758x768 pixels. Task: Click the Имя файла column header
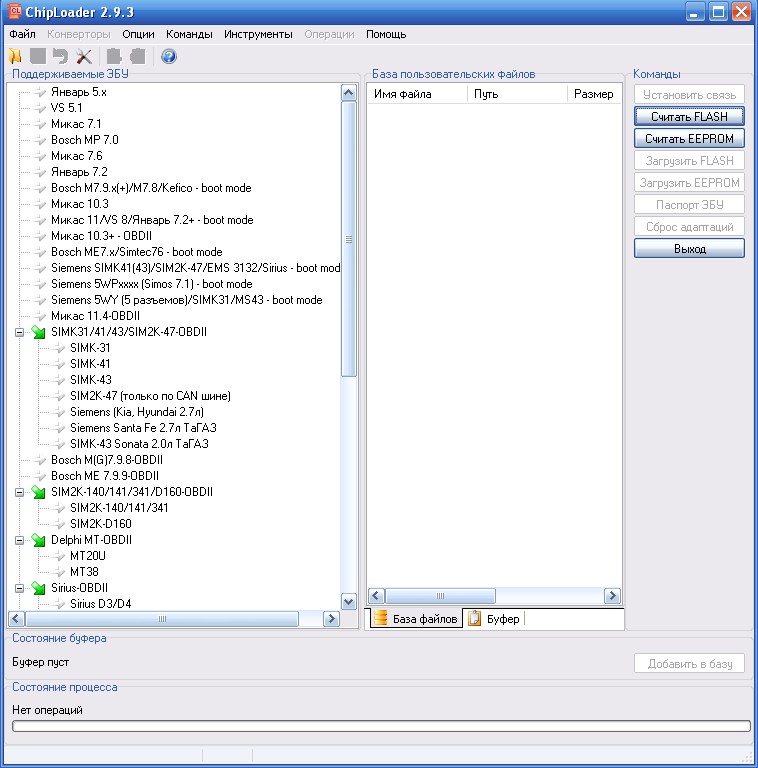(x=417, y=94)
